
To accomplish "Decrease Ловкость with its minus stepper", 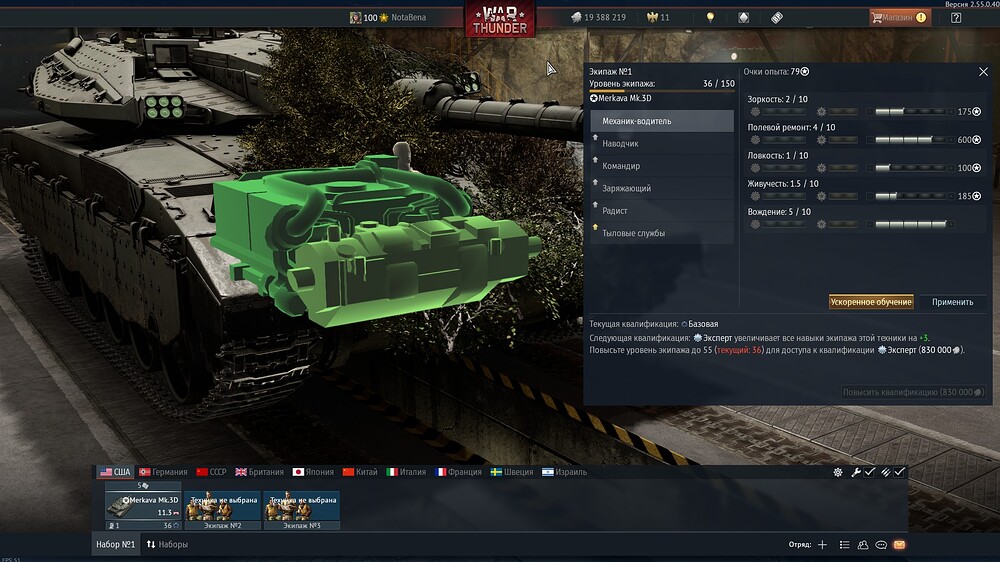I will (x=870, y=168).
